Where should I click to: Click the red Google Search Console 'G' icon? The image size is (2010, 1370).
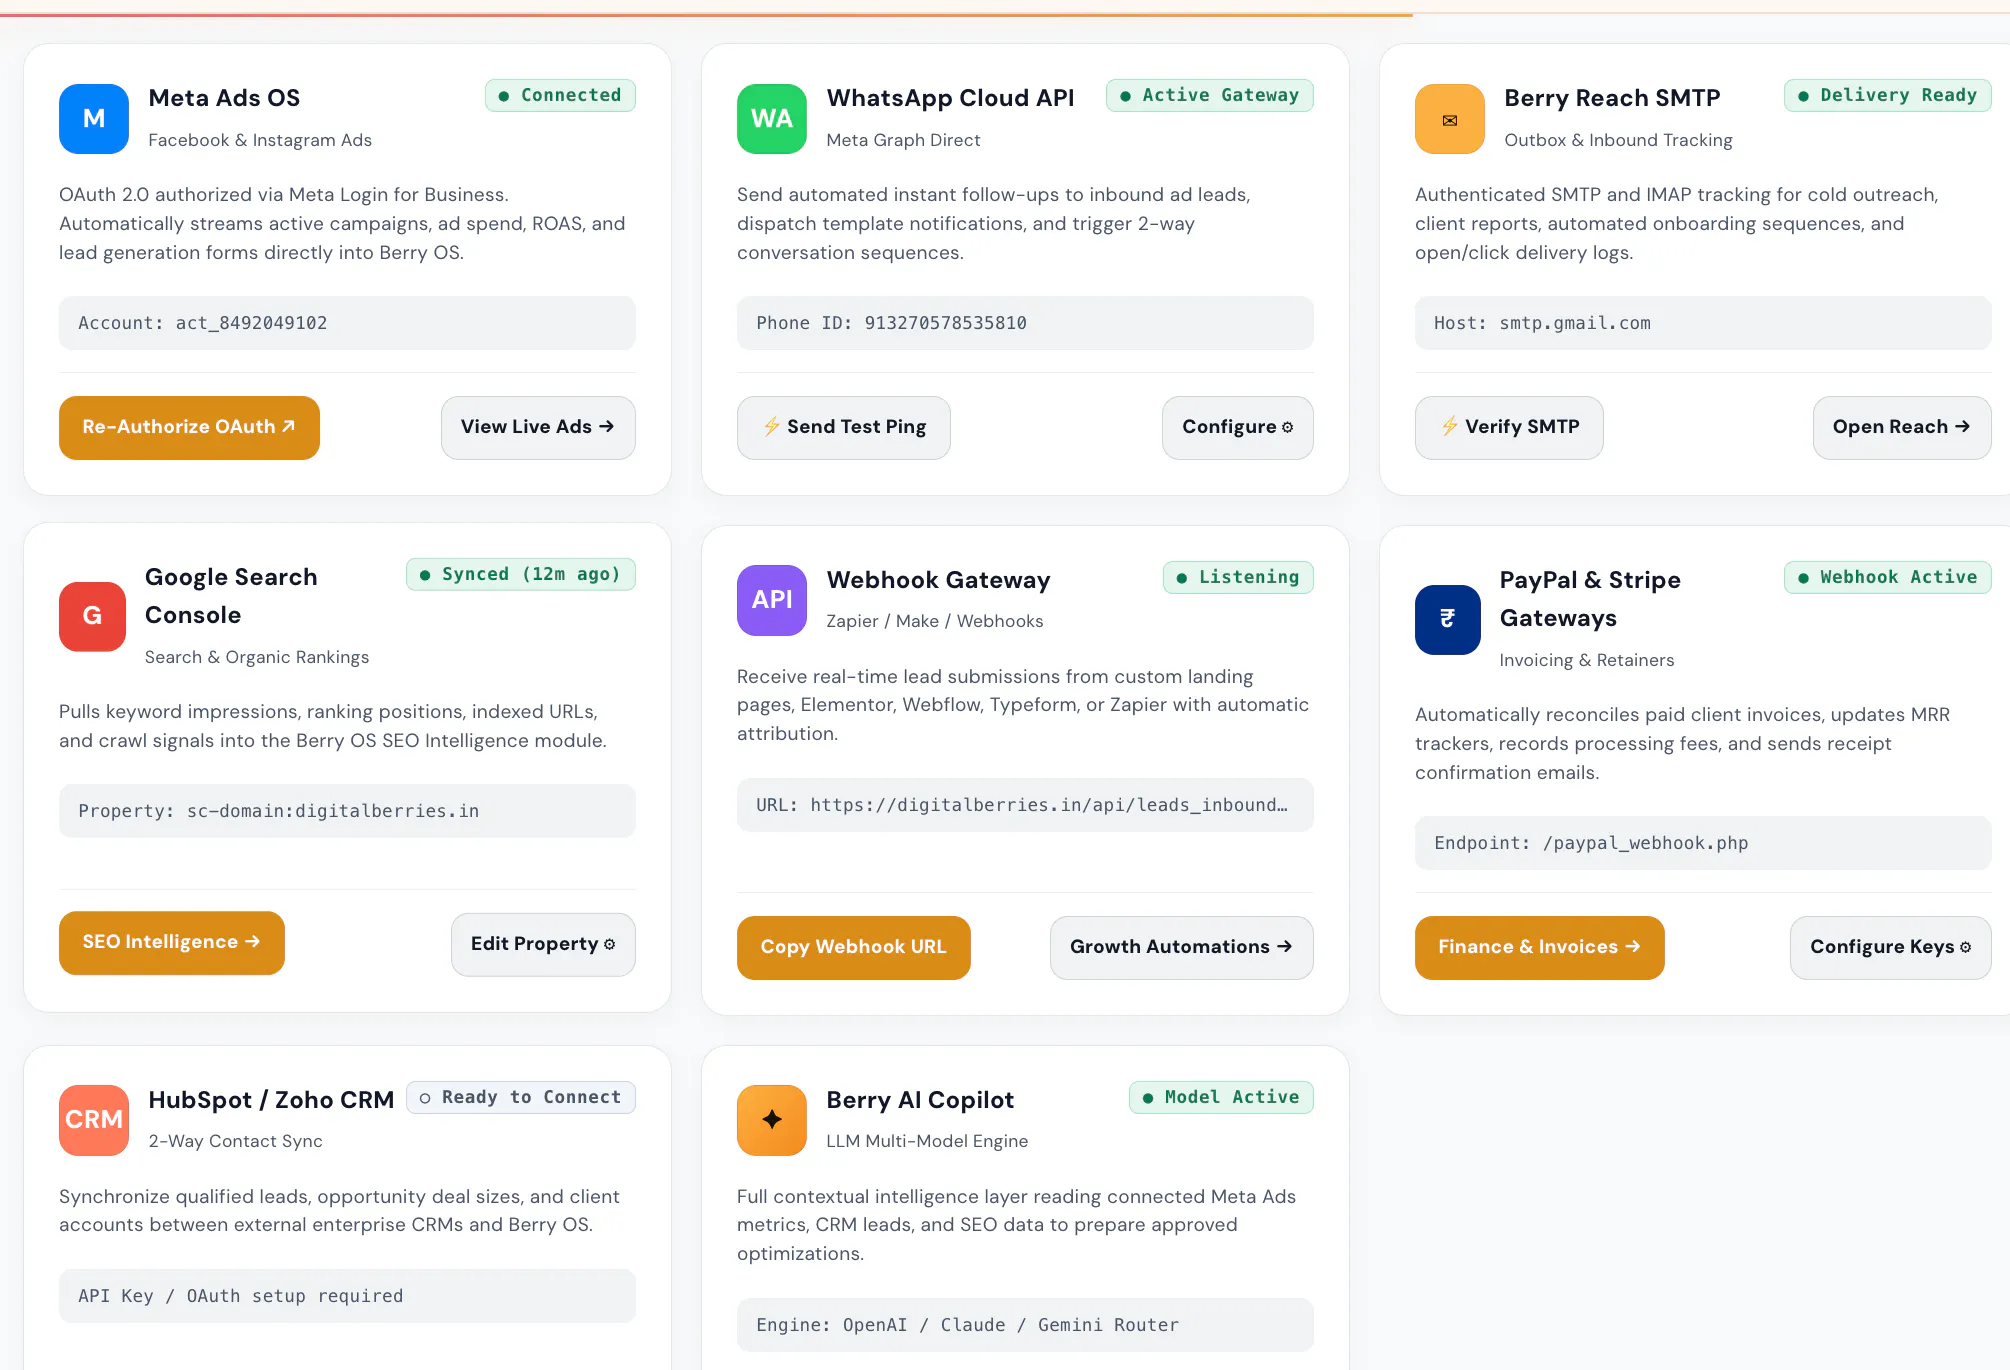92,616
